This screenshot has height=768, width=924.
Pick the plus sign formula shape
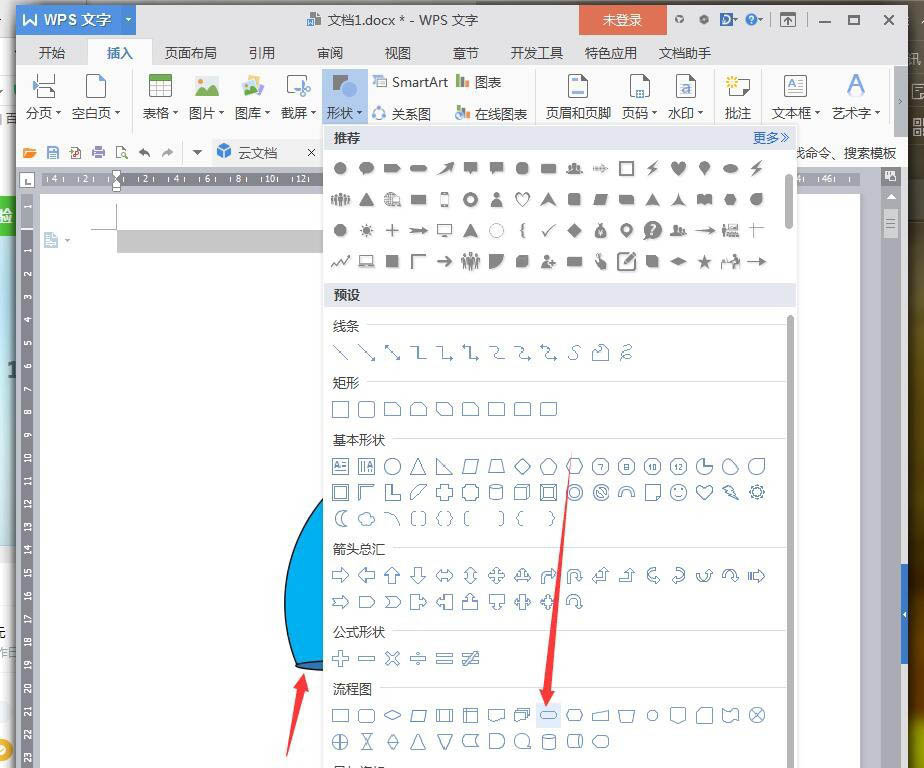(x=341, y=658)
